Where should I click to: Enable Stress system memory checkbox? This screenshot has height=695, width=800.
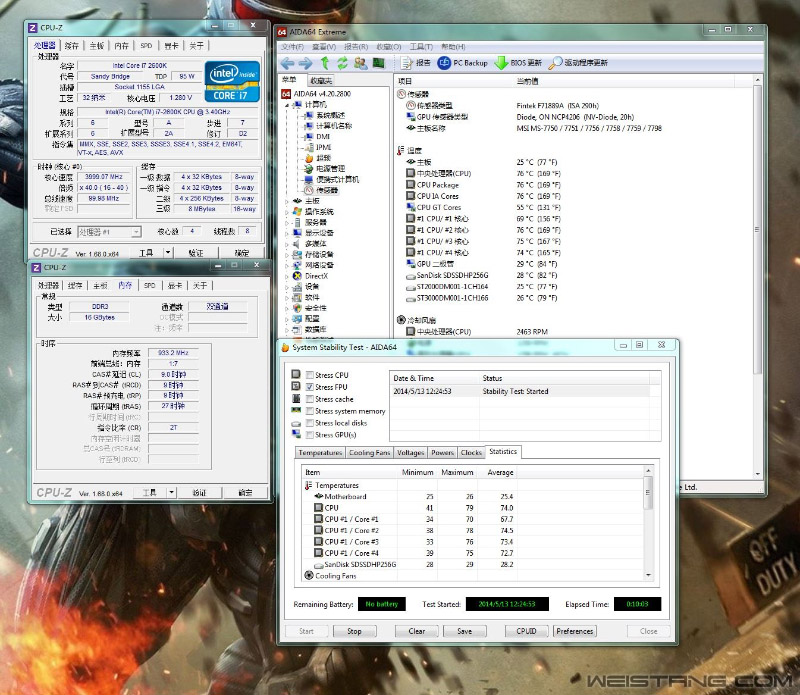pyautogui.click(x=309, y=411)
